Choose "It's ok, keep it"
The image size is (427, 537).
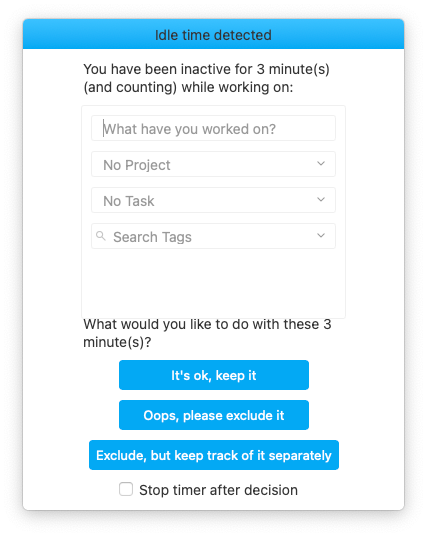coord(214,375)
